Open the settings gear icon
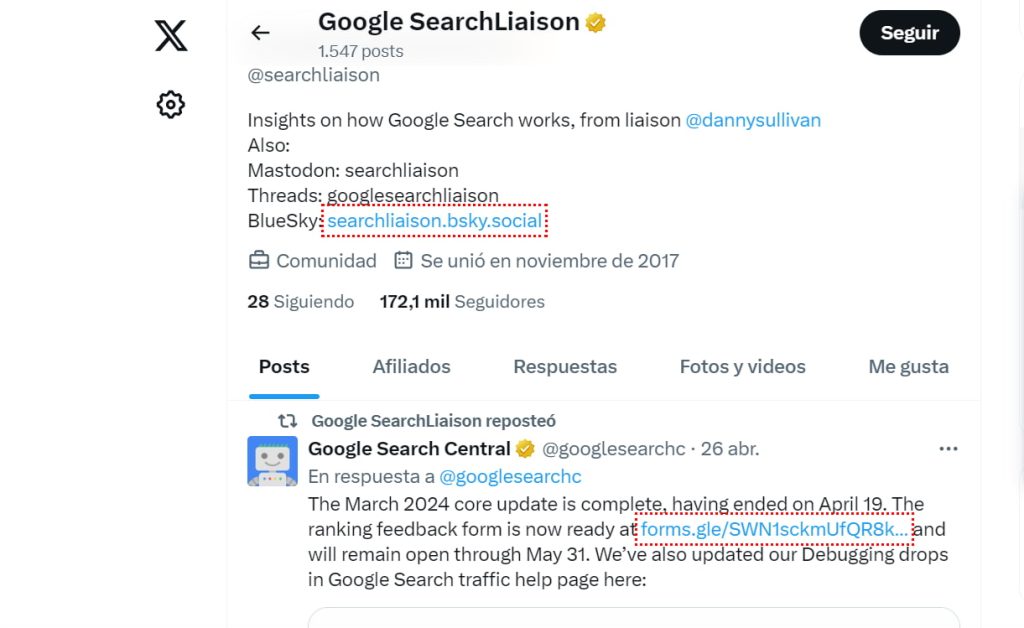 coord(170,103)
